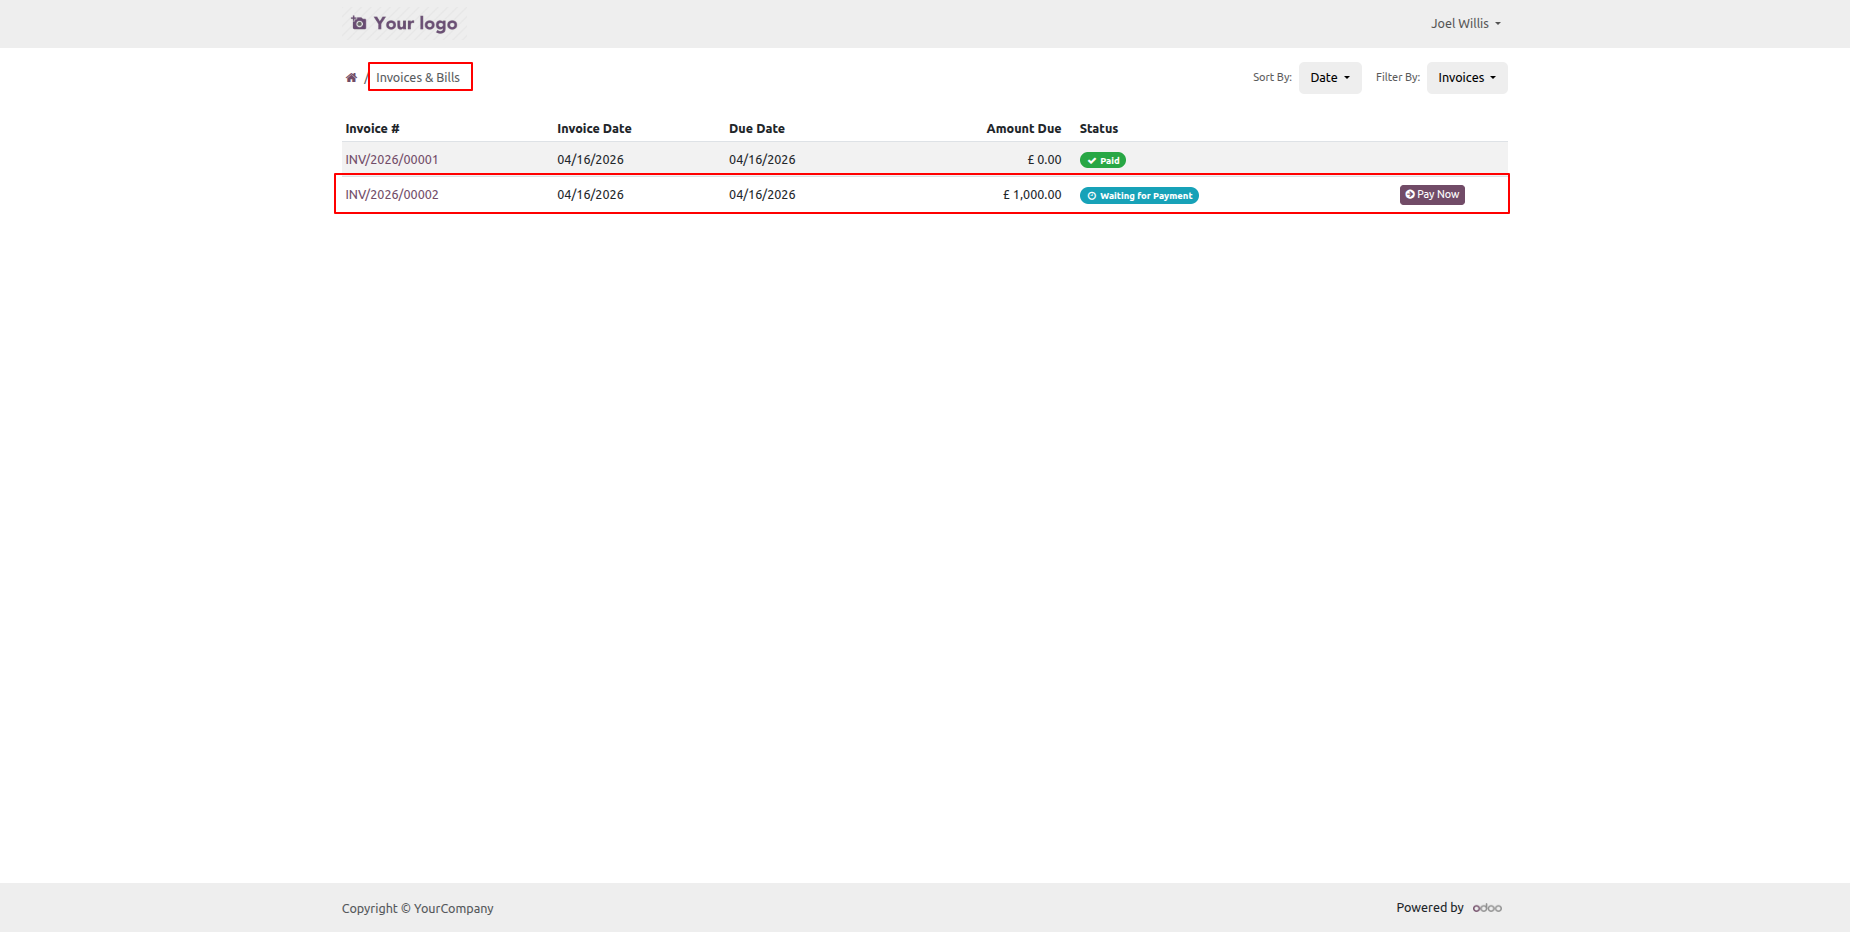Click the Waiting for Payment status badge
Image resolution: width=1850 pixels, height=932 pixels.
(1139, 196)
